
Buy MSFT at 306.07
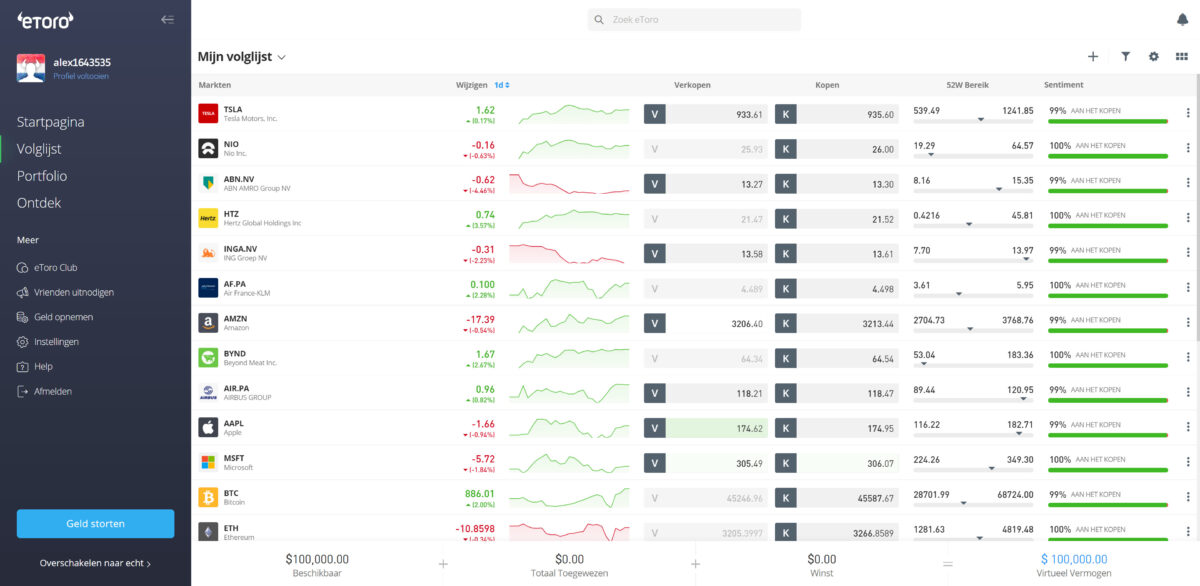[x=837, y=463]
